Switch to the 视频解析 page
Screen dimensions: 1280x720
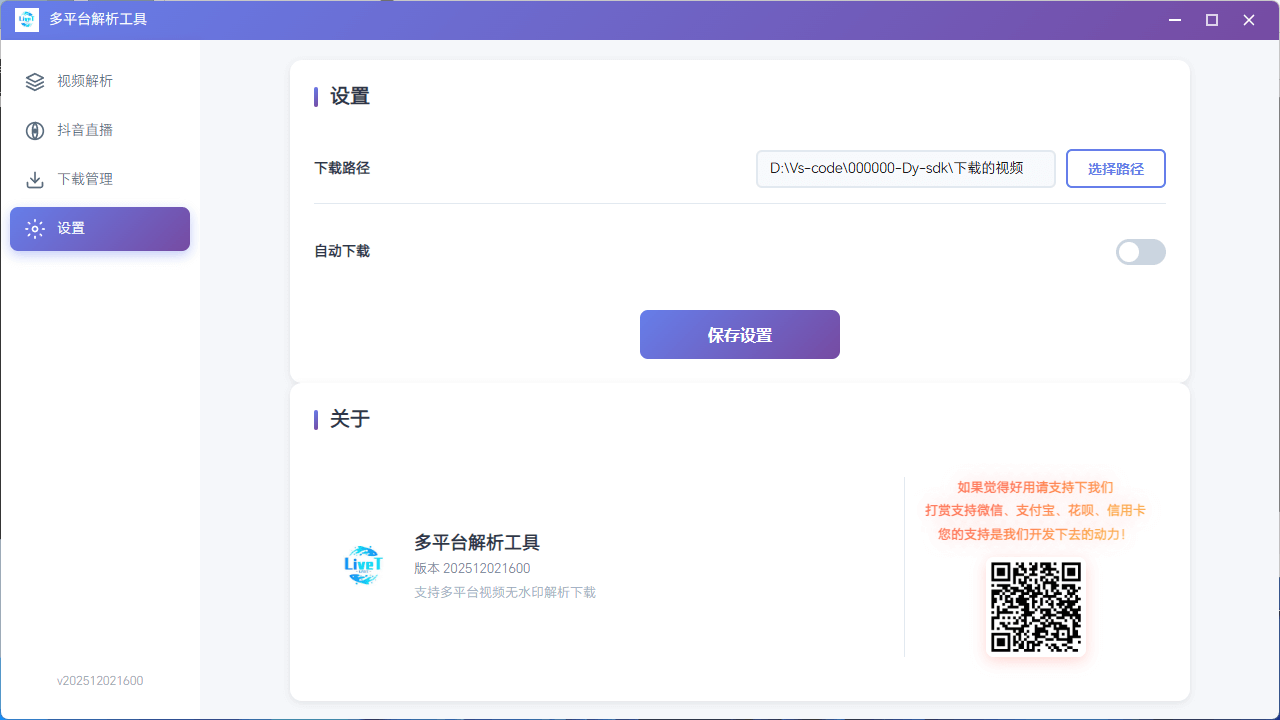click(85, 81)
